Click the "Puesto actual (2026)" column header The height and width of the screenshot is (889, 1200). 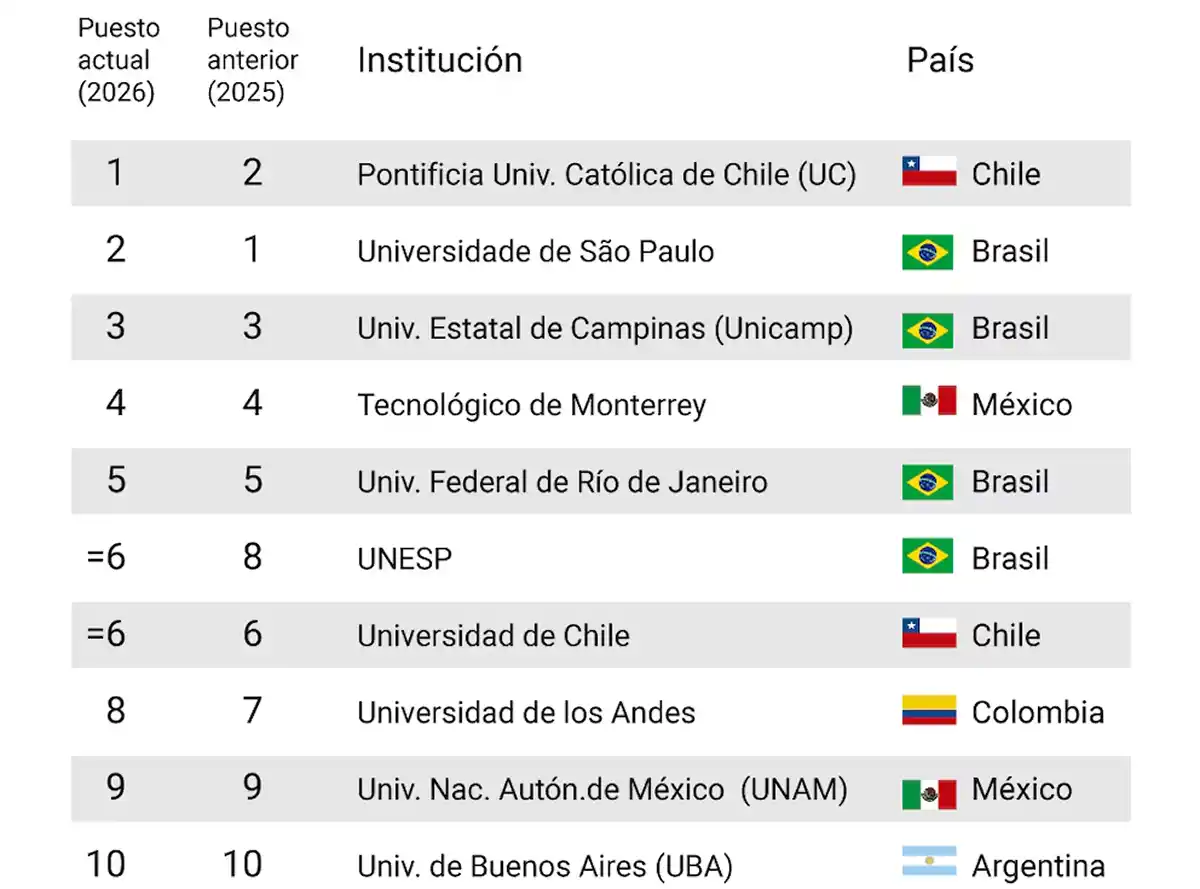(118, 60)
